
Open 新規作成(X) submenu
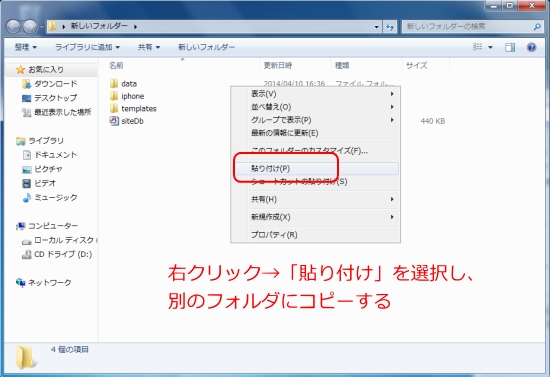point(315,217)
